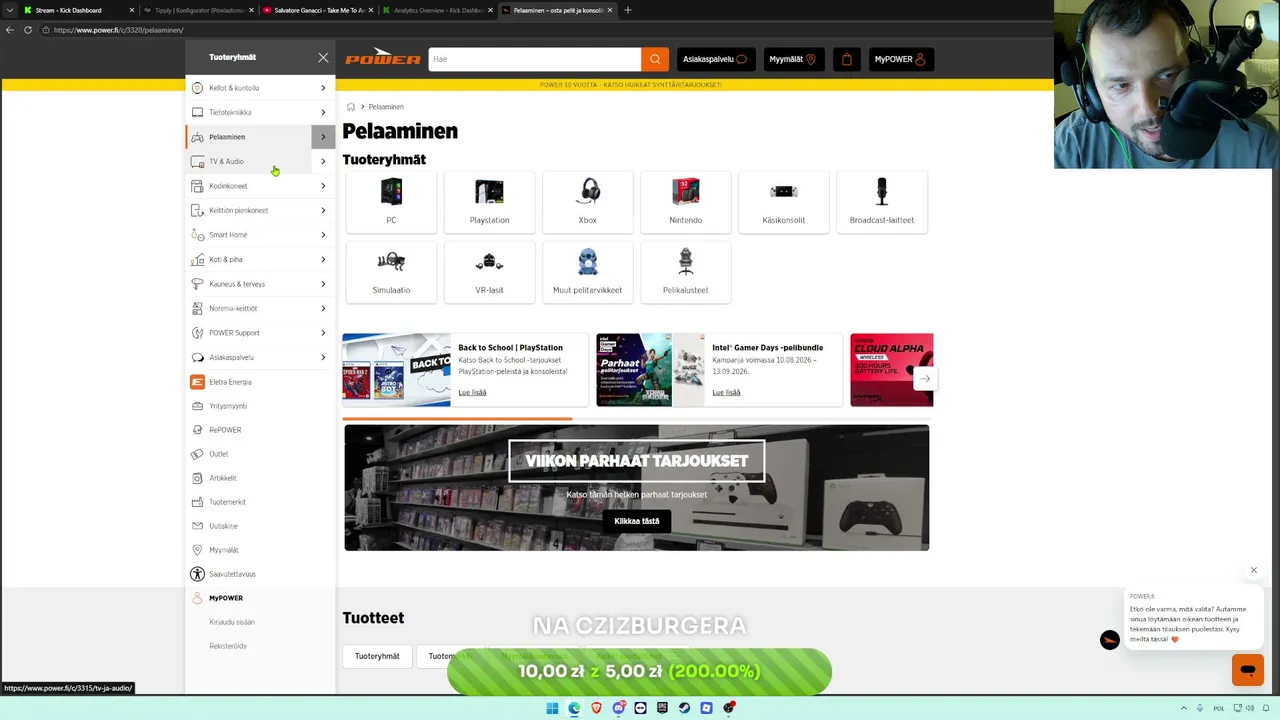Select the Broadcast-laitteet microphone tile

[881, 202]
